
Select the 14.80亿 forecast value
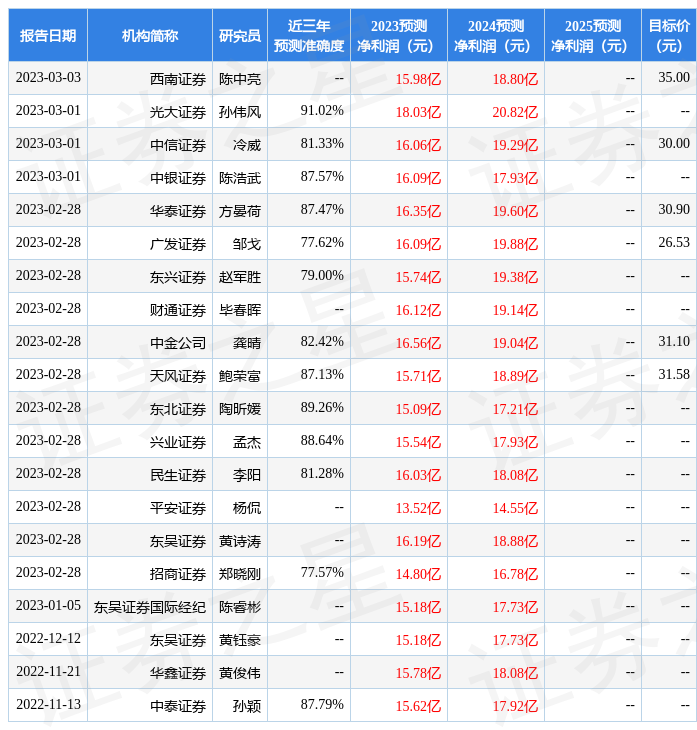click(418, 575)
